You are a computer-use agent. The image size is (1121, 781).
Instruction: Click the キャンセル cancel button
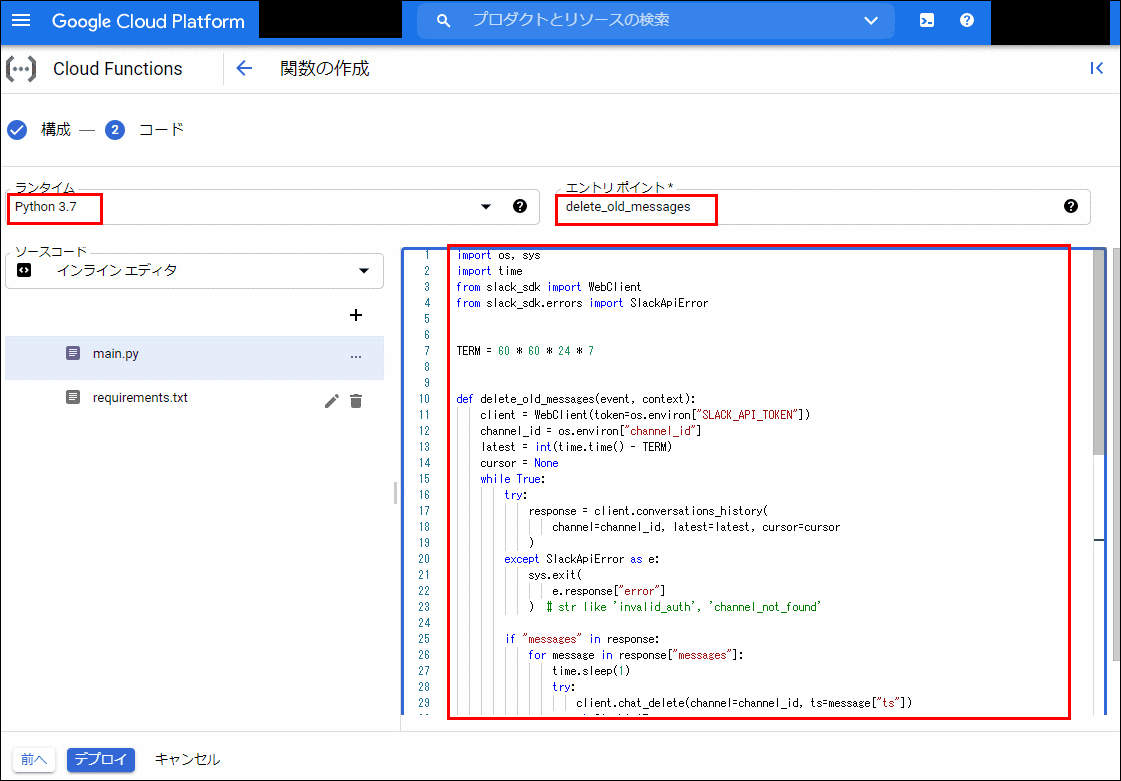pos(187,760)
